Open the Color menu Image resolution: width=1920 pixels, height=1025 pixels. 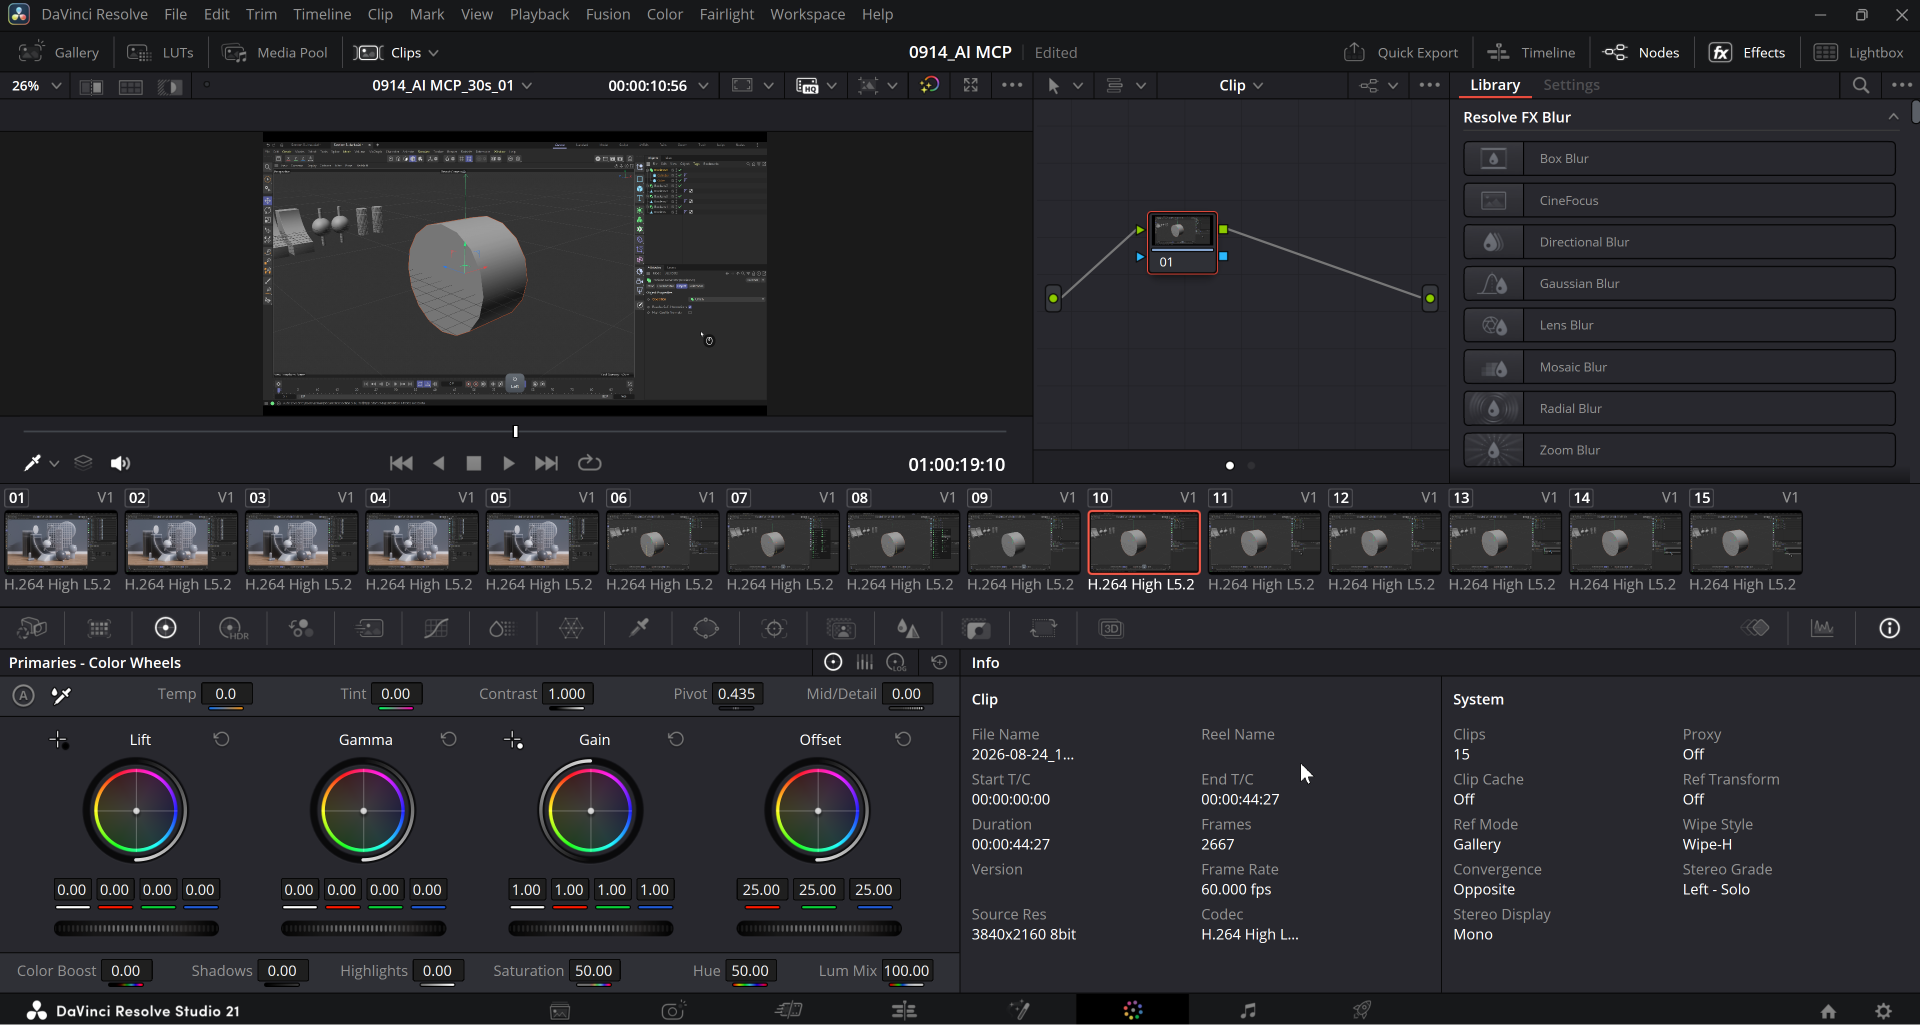click(665, 14)
